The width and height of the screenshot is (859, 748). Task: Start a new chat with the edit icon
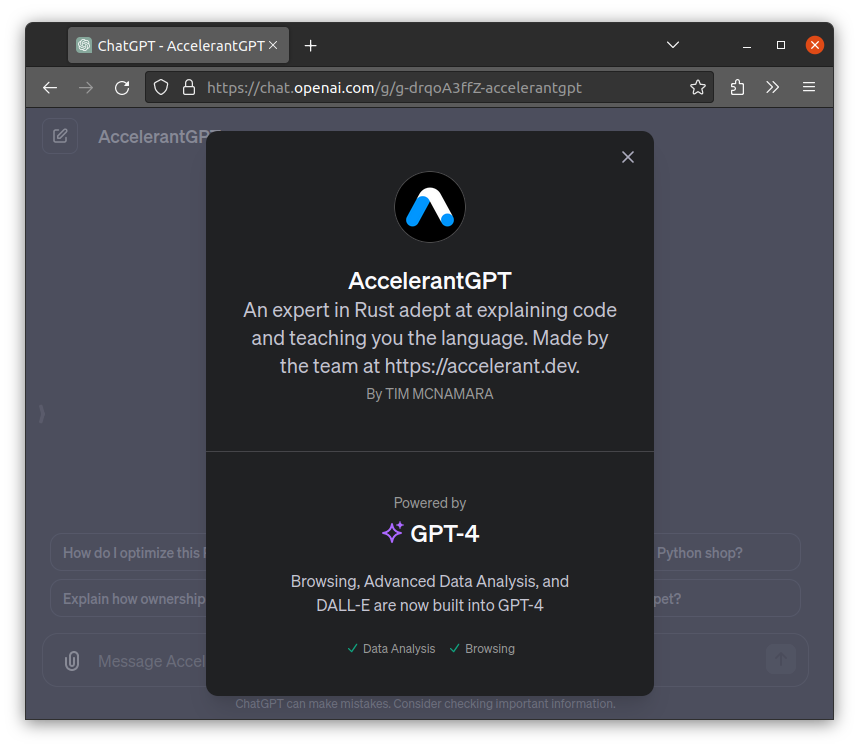pos(60,136)
